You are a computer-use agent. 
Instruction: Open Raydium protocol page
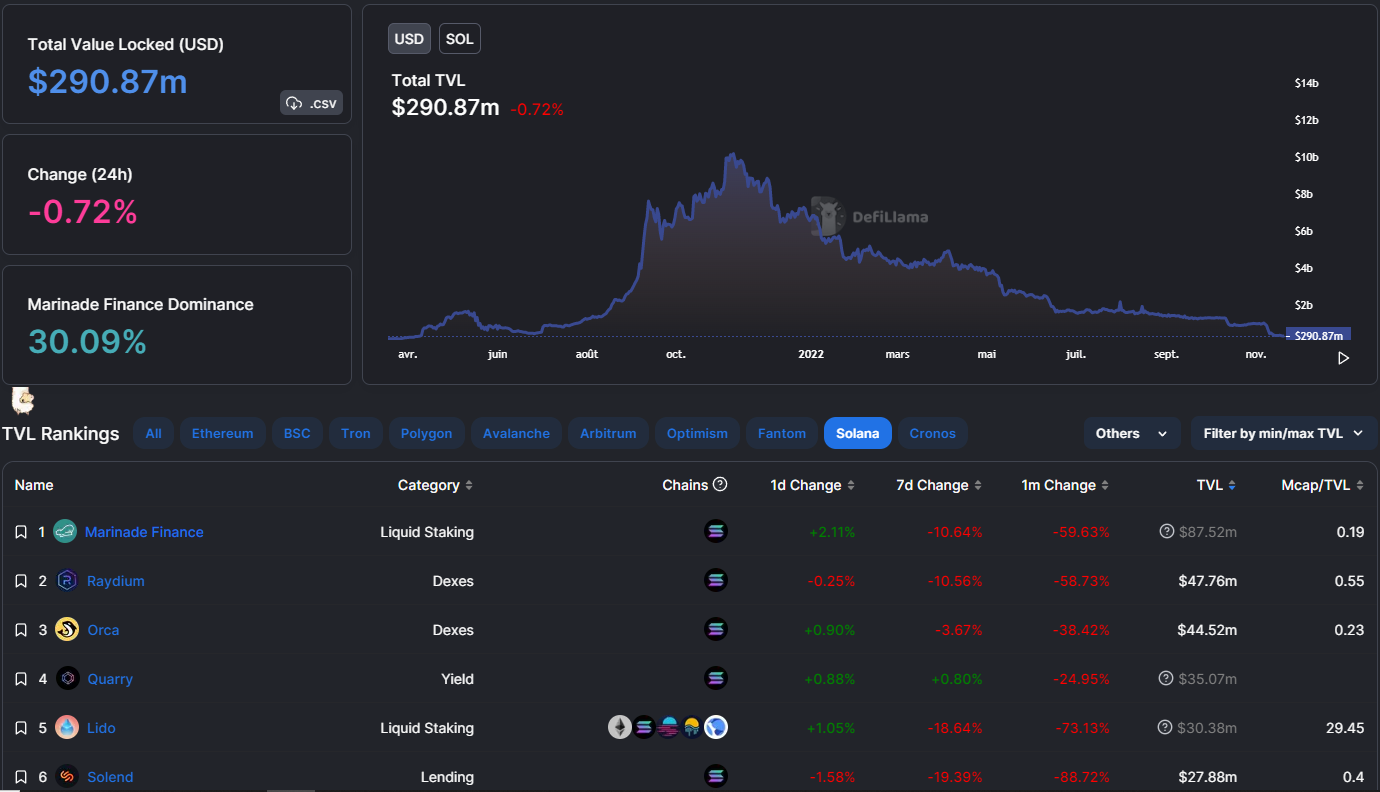(116, 581)
